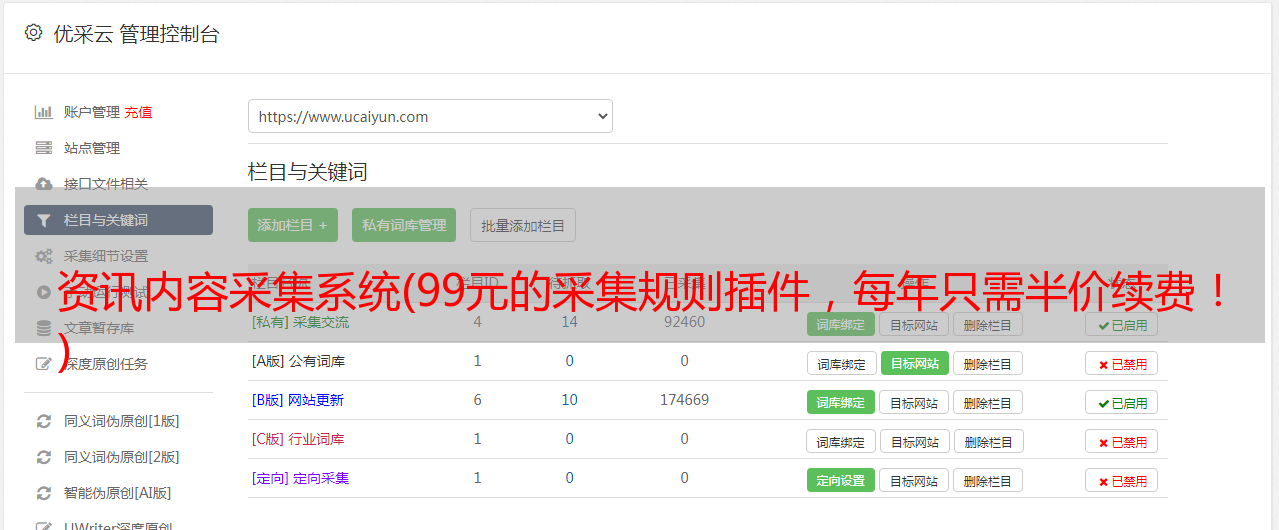Screen dimensions: 1279x530
Task: Toggle 已禁用 status for 行业词库 row
Action: (1121, 442)
